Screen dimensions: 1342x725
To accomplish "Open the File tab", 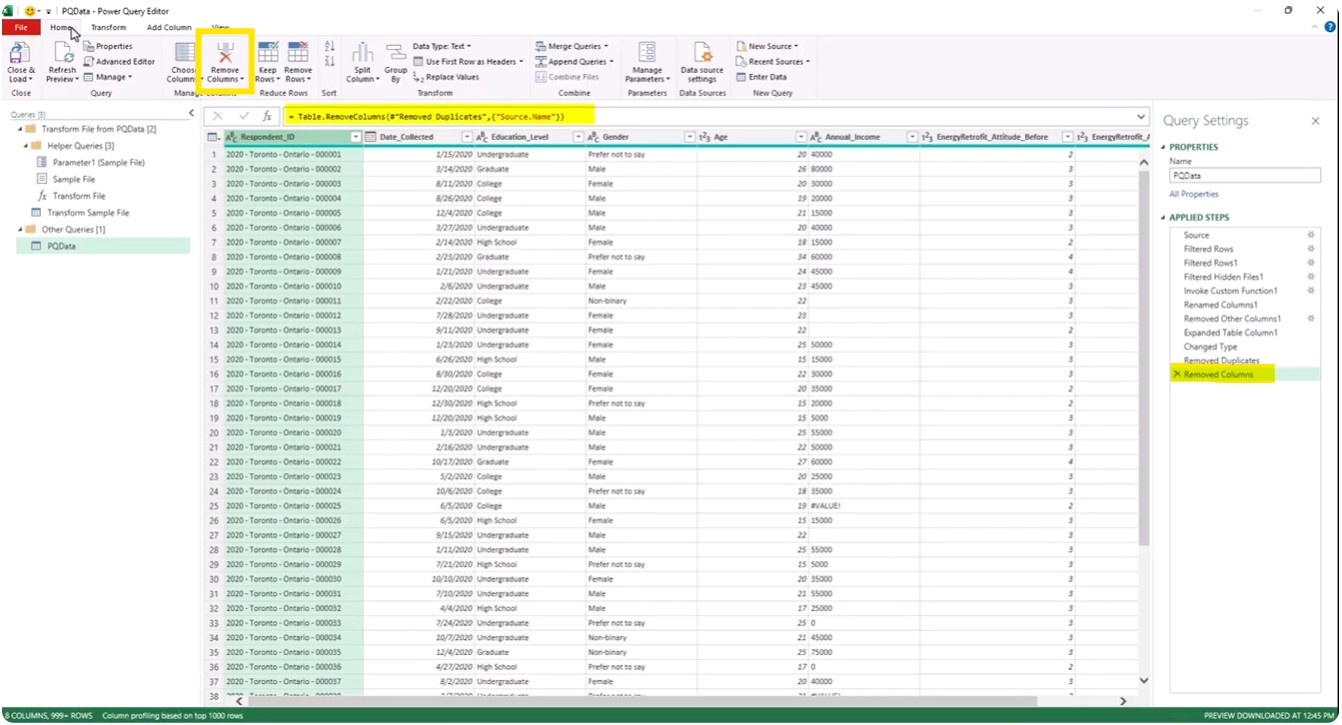I will pyautogui.click(x=20, y=27).
